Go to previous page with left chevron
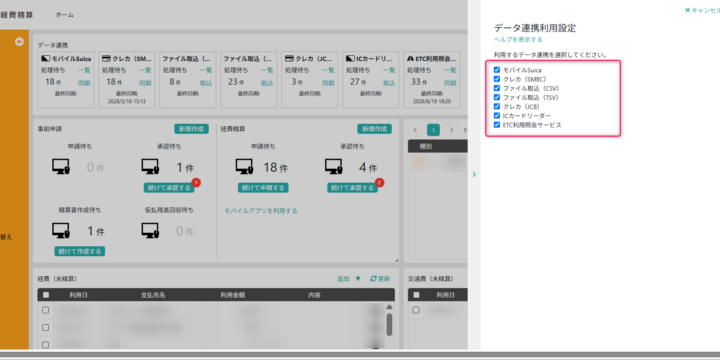Screen dimensions: 720x360 point(415,130)
